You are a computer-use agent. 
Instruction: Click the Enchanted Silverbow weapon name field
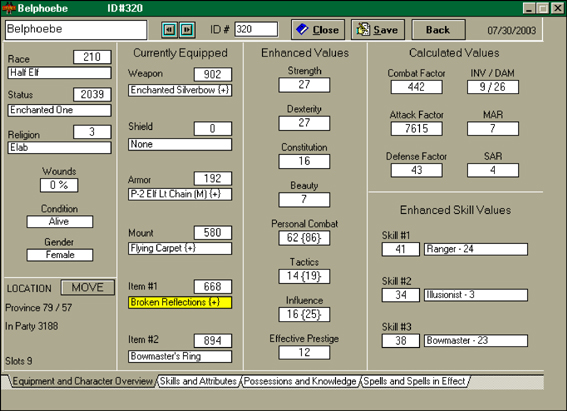point(180,90)
